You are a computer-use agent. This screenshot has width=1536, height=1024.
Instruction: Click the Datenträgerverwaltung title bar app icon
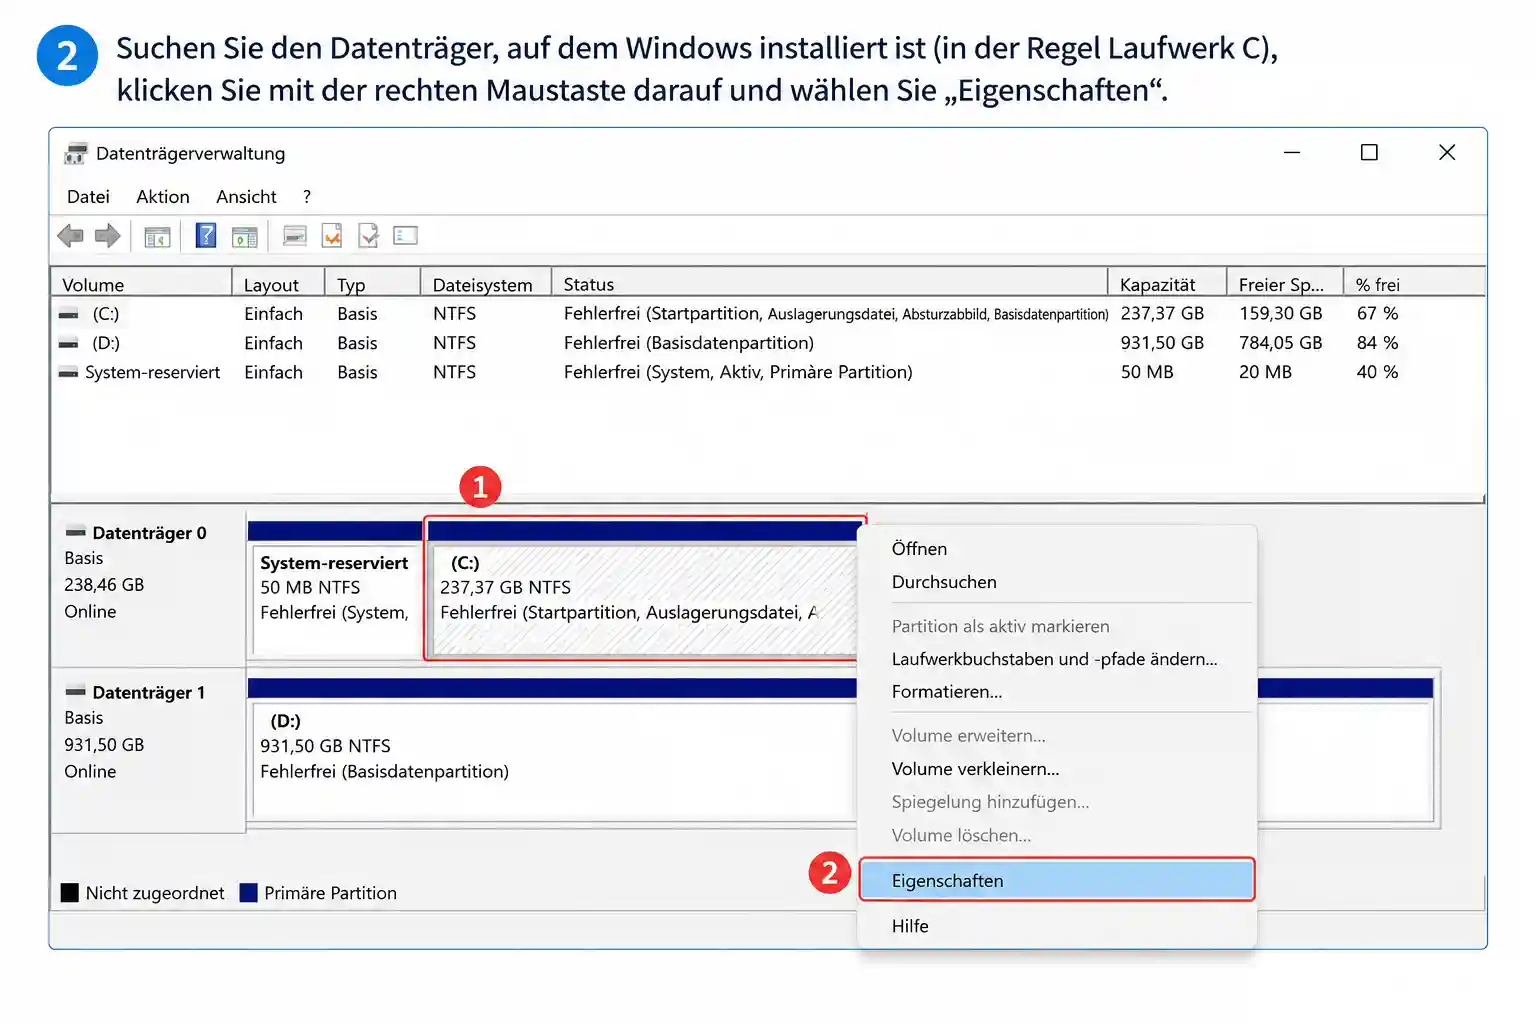75,154
